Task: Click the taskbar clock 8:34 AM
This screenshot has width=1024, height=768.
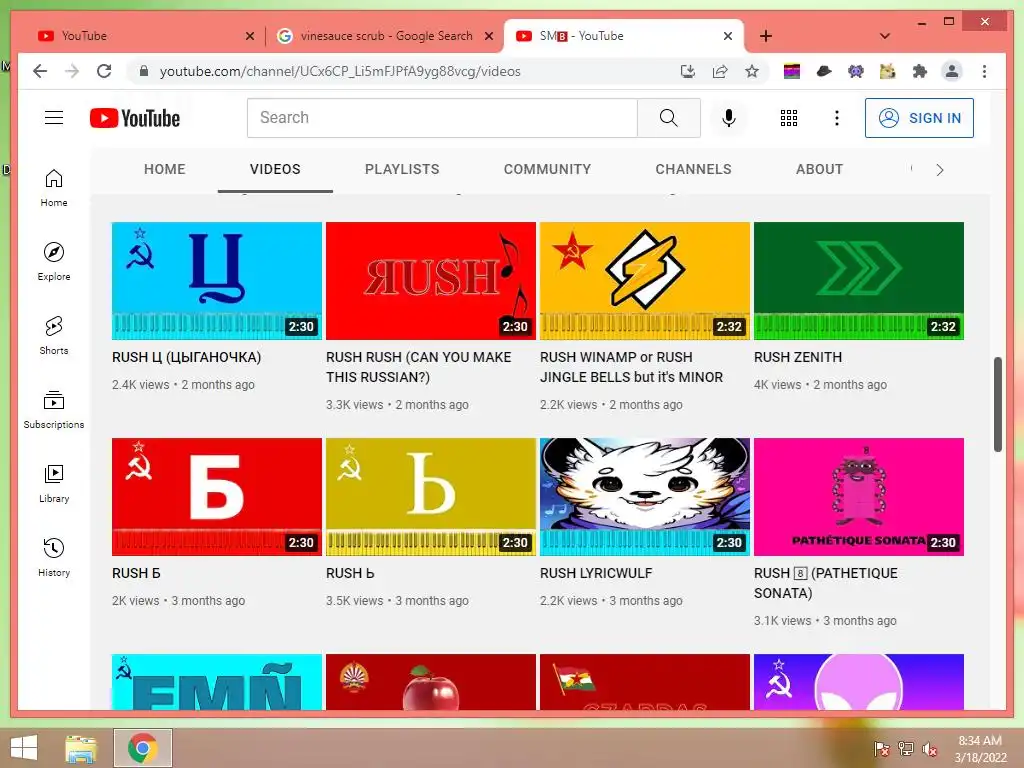Action: [x=980, y=748]
